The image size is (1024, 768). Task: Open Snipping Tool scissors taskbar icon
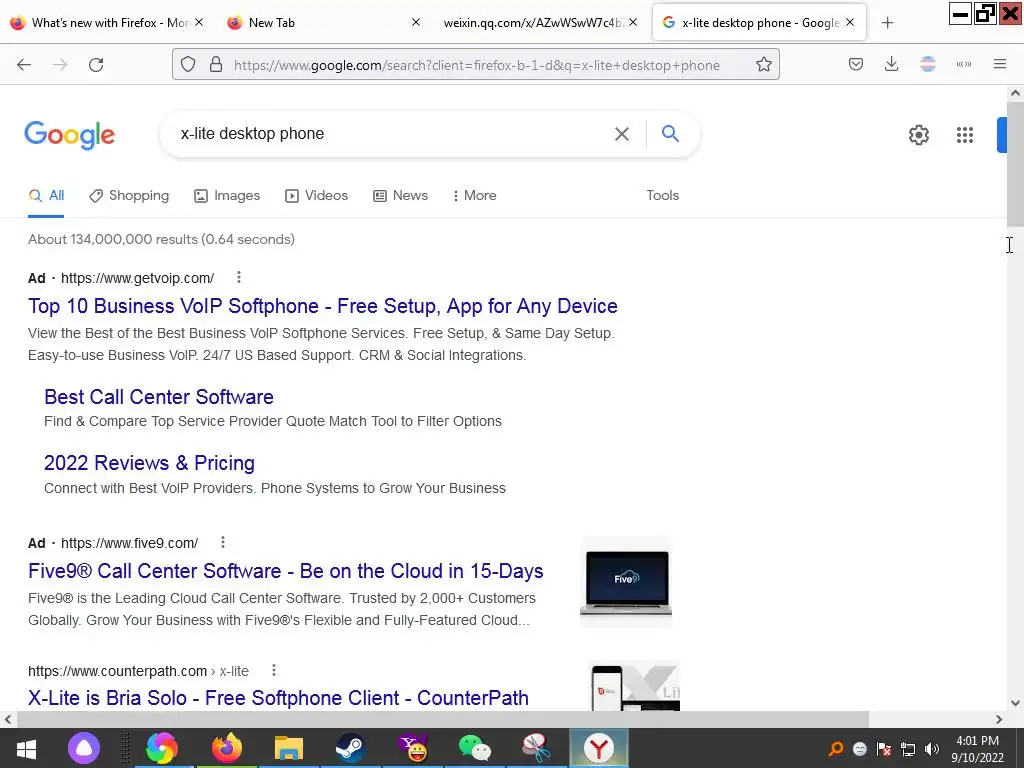coord(537,748)
